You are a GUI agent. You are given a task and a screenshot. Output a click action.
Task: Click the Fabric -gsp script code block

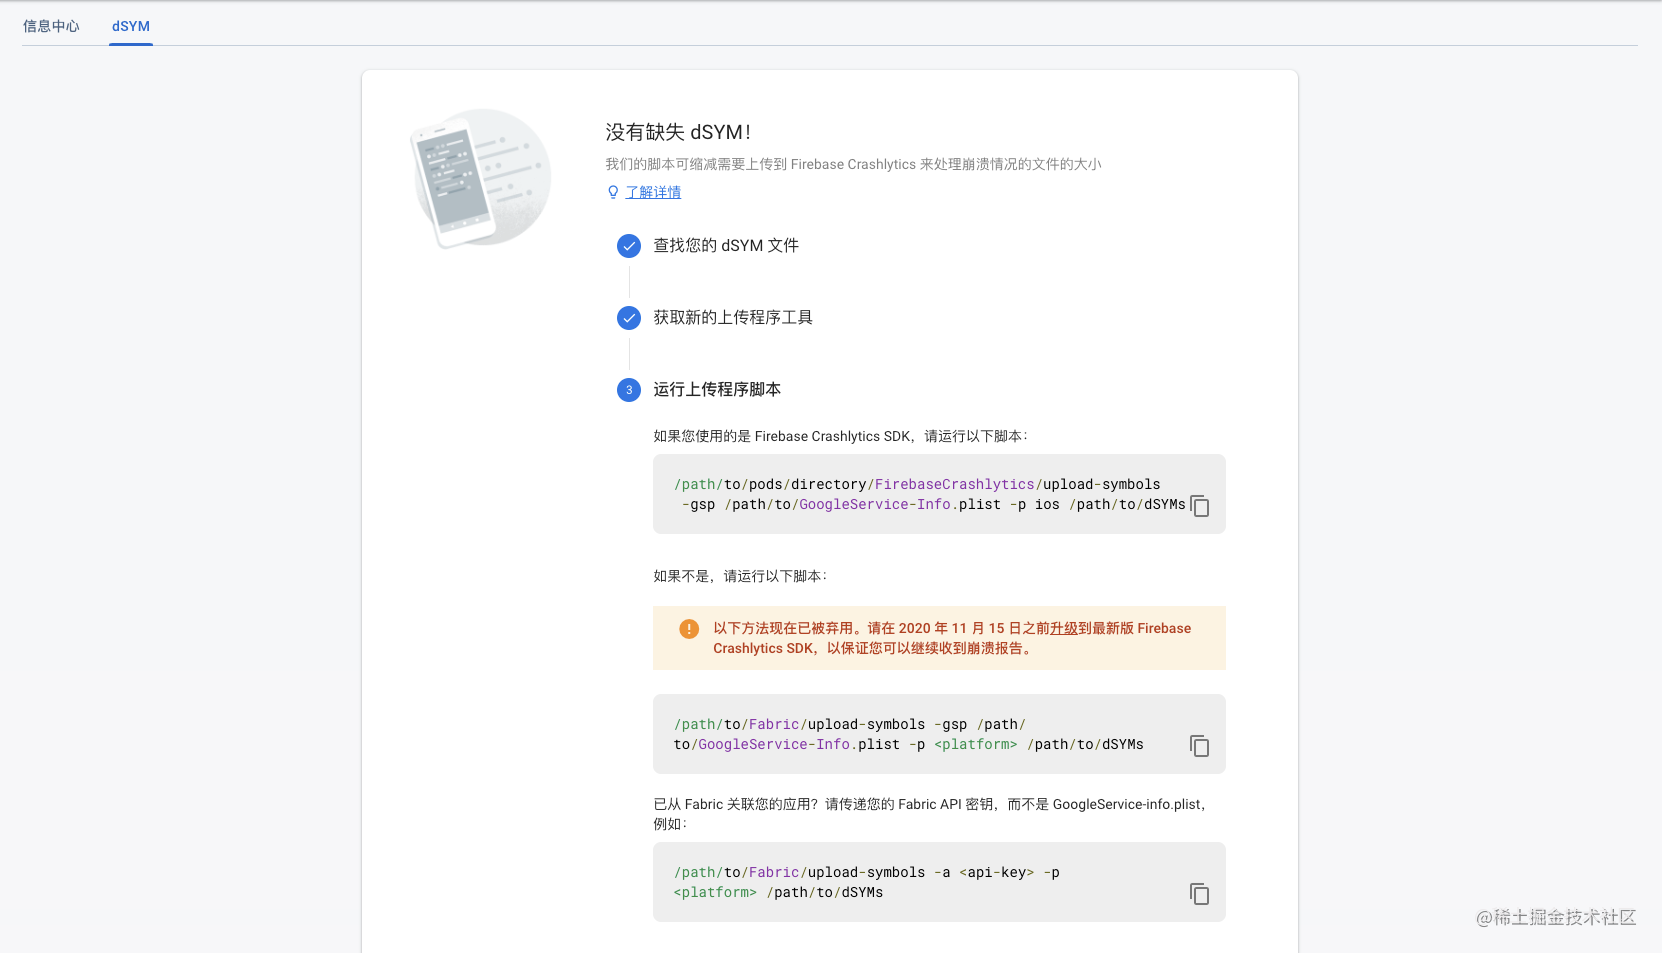(939, 734)
